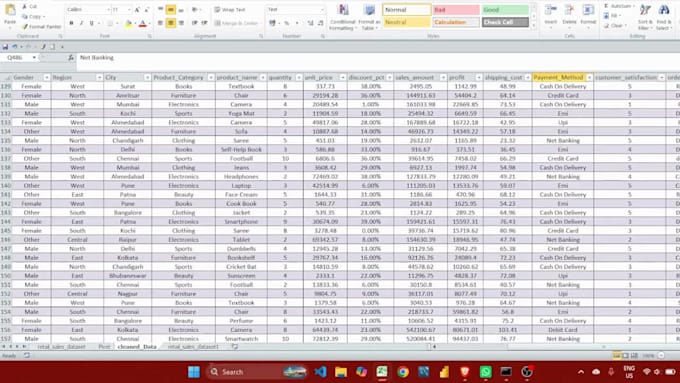Click the Insert Function fx icon
This screenshot has height=383, width=680.
[x=71, y=57]
